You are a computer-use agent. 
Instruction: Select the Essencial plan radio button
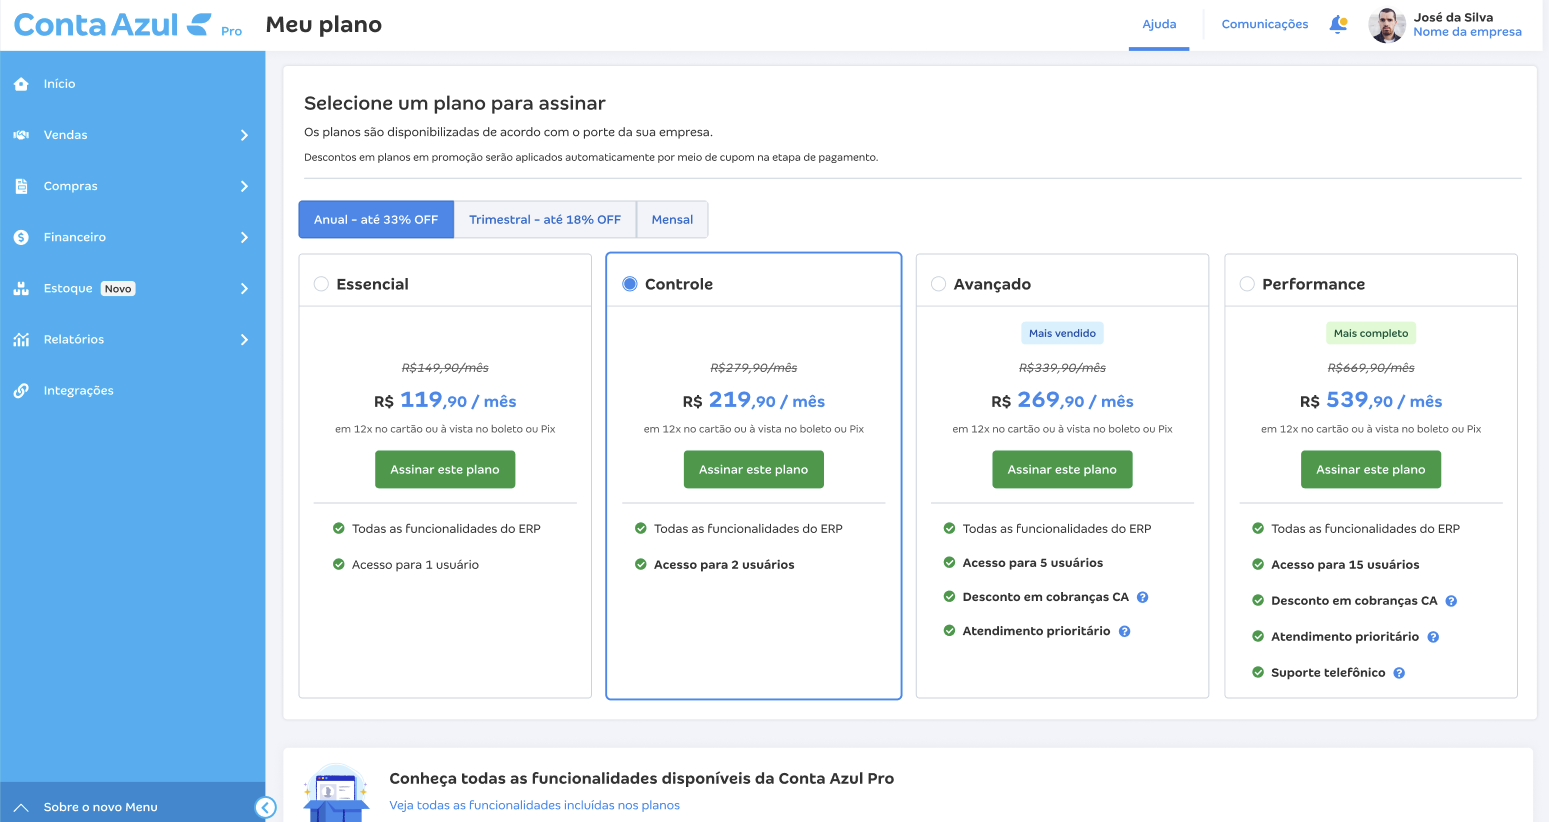point(321,284)
